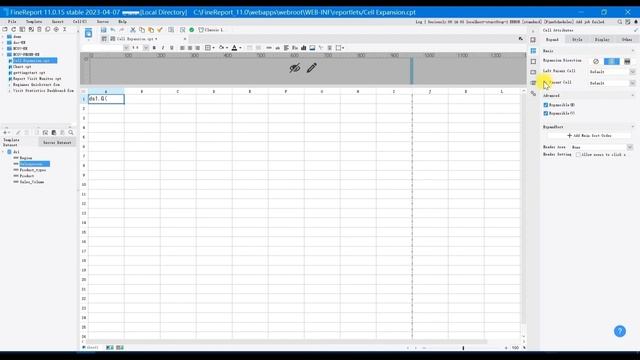
Task: Select Report Visit Monitor.cpt file
Action: pyautogui.click(x=37, y=78)
